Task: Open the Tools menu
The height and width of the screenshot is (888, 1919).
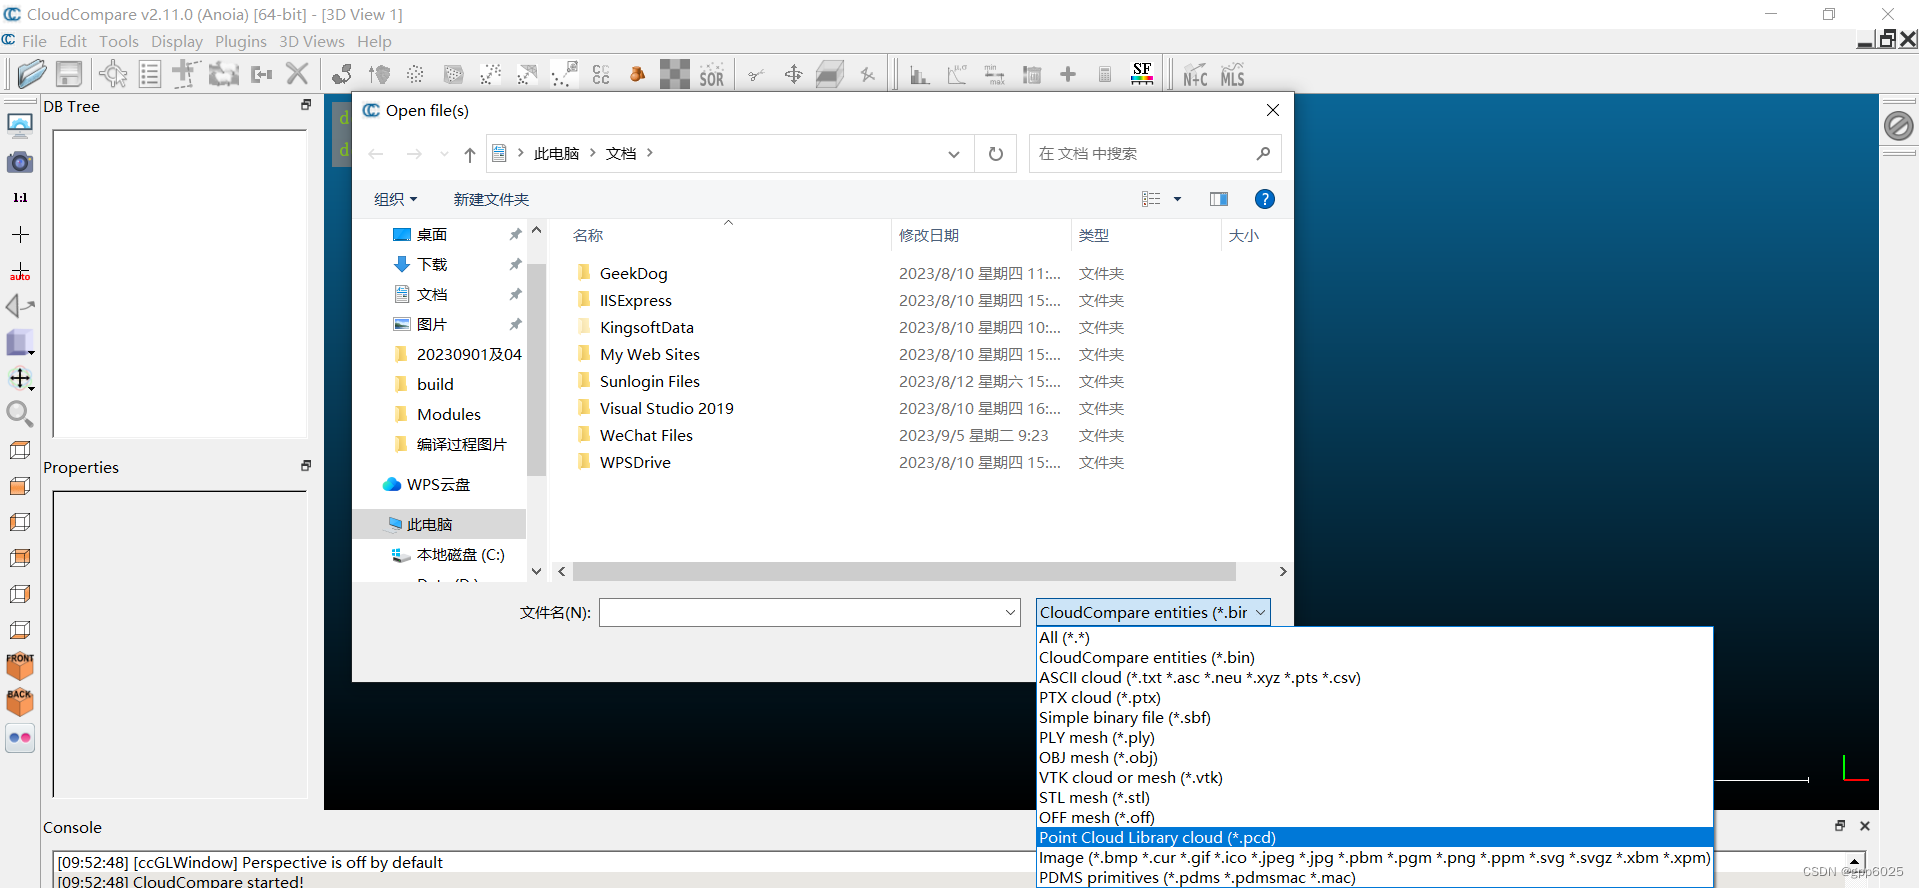Action: tap(119, 41)
